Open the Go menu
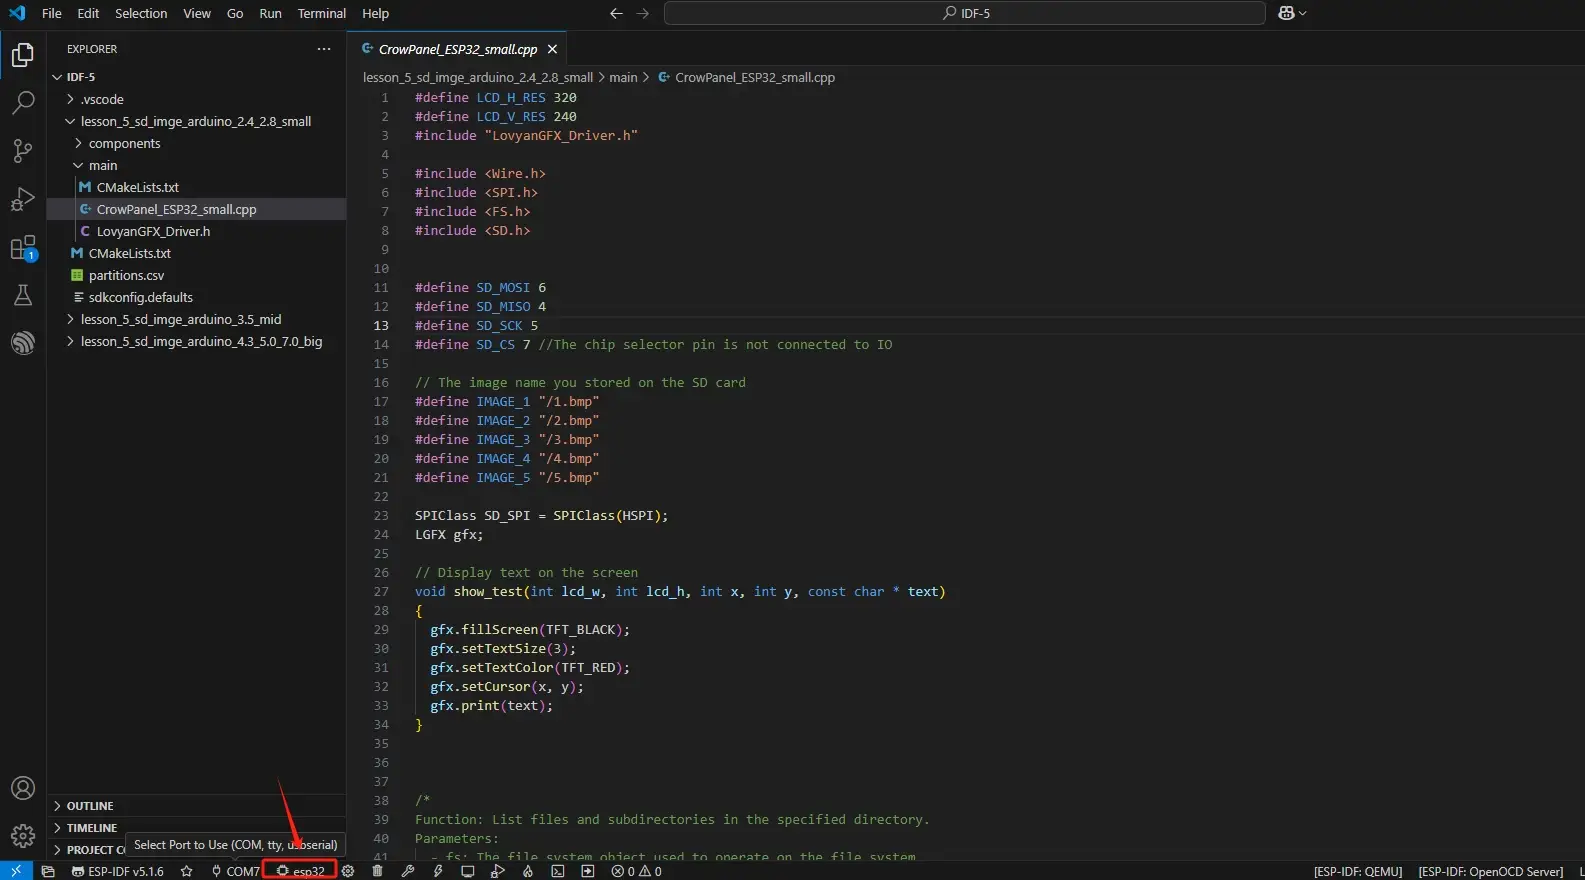1585x880 pixels. [235, 13]
